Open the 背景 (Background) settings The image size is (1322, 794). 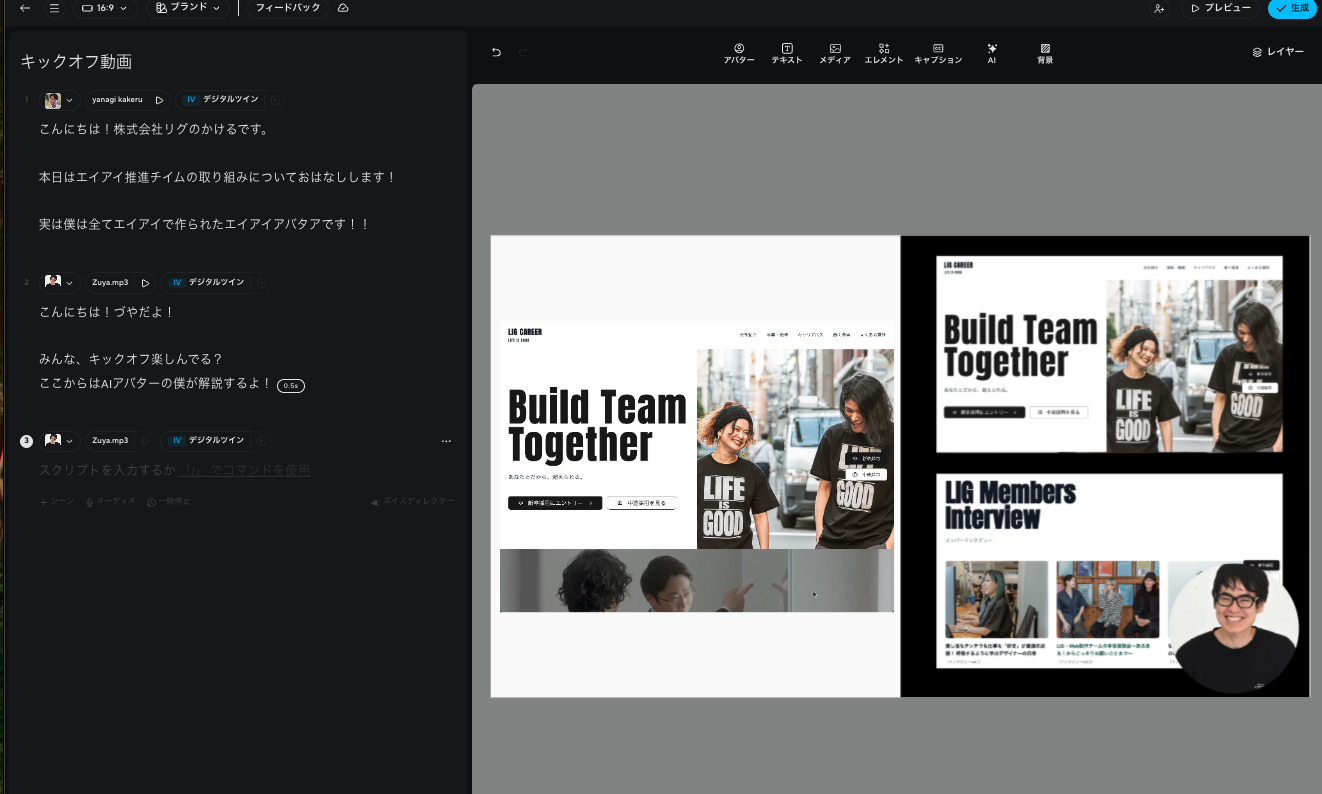pyautogui.click(x=1045, y=53)
